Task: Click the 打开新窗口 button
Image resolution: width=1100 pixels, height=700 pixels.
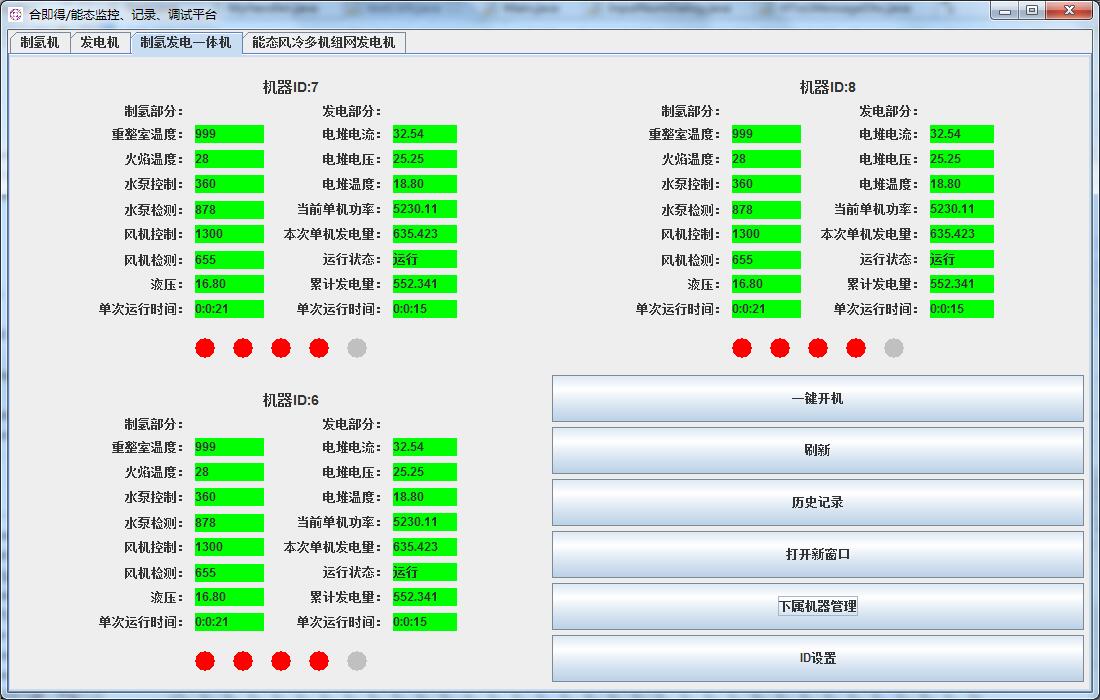Action: point(817,555)
